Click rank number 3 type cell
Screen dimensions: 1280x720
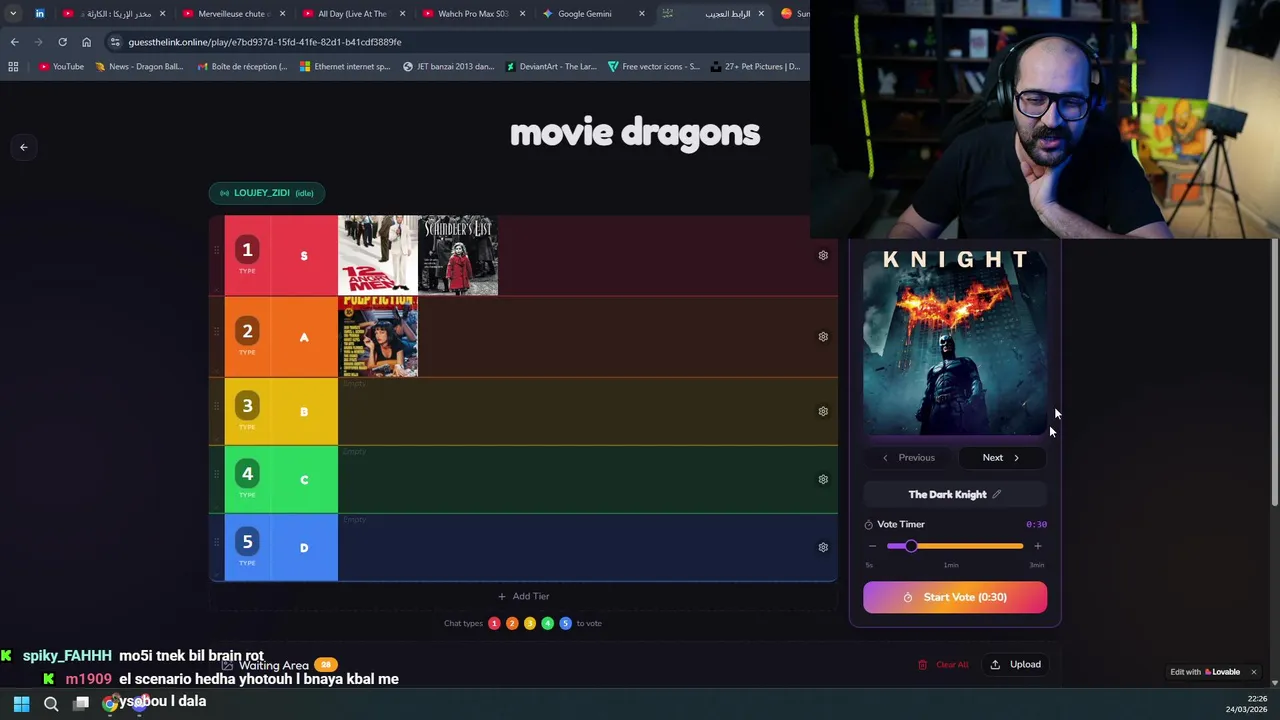(x=247, y=411)
